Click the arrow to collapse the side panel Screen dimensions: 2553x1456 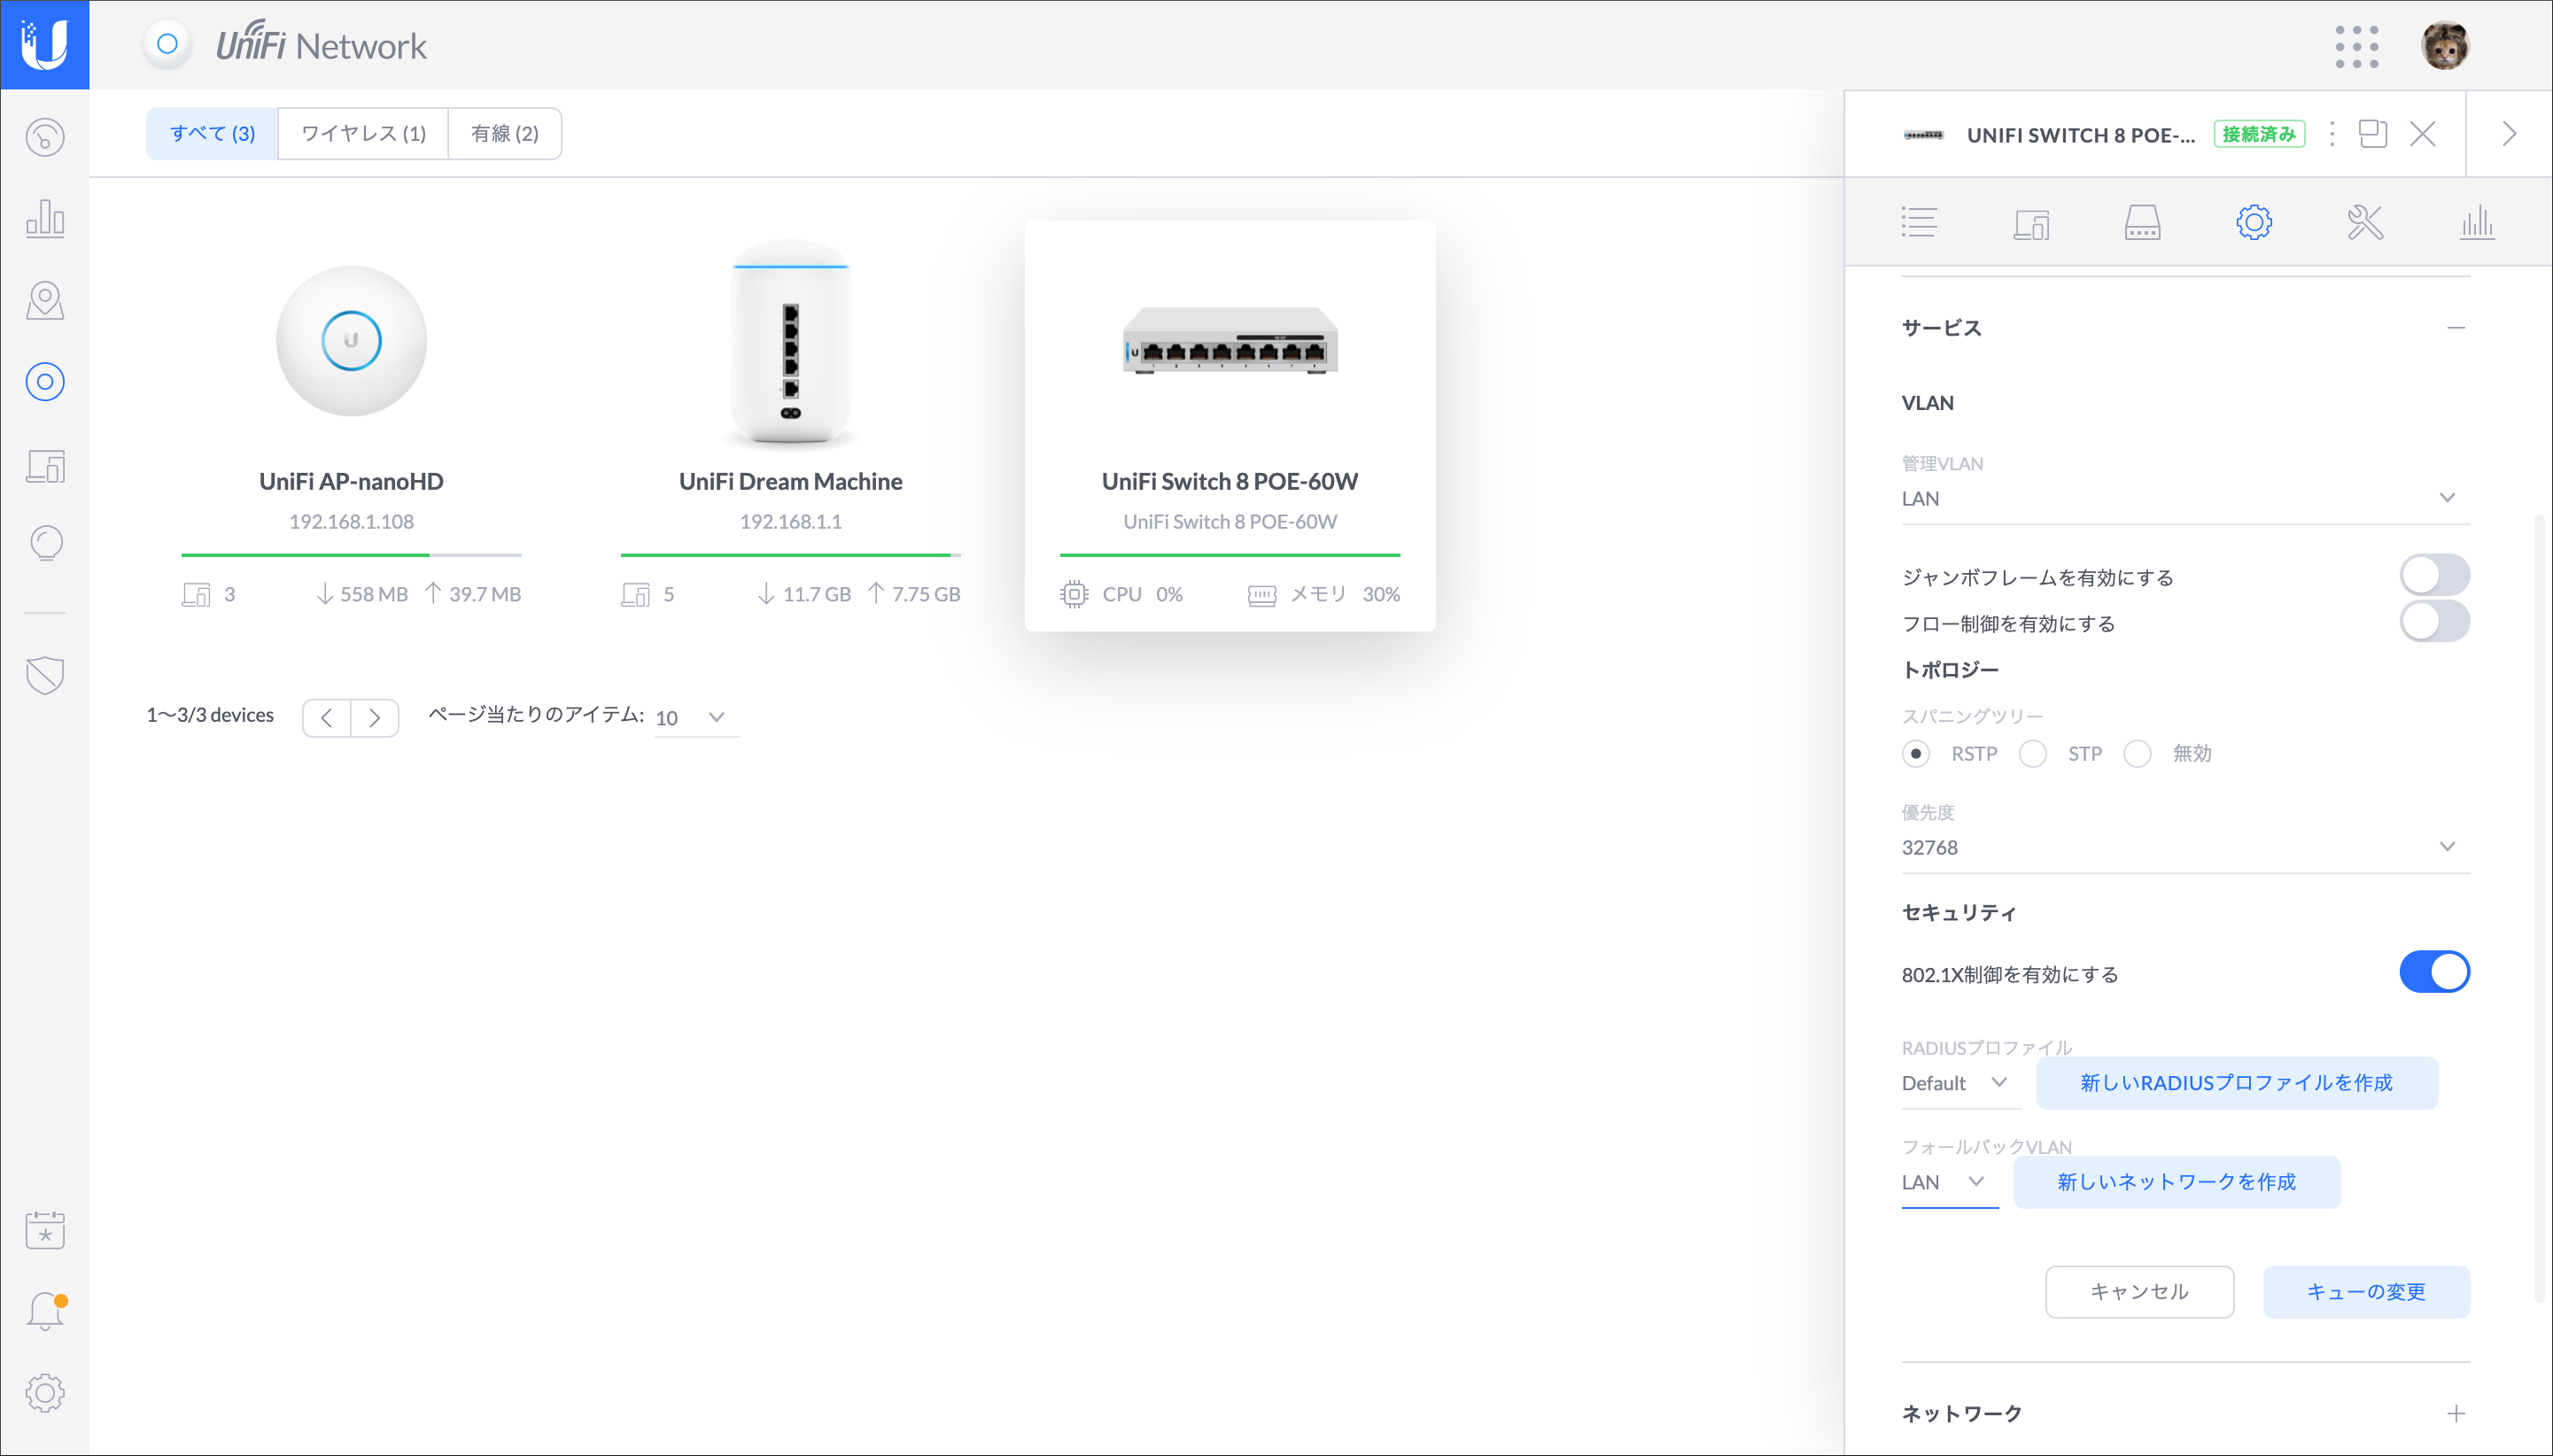coord(2508,134)
